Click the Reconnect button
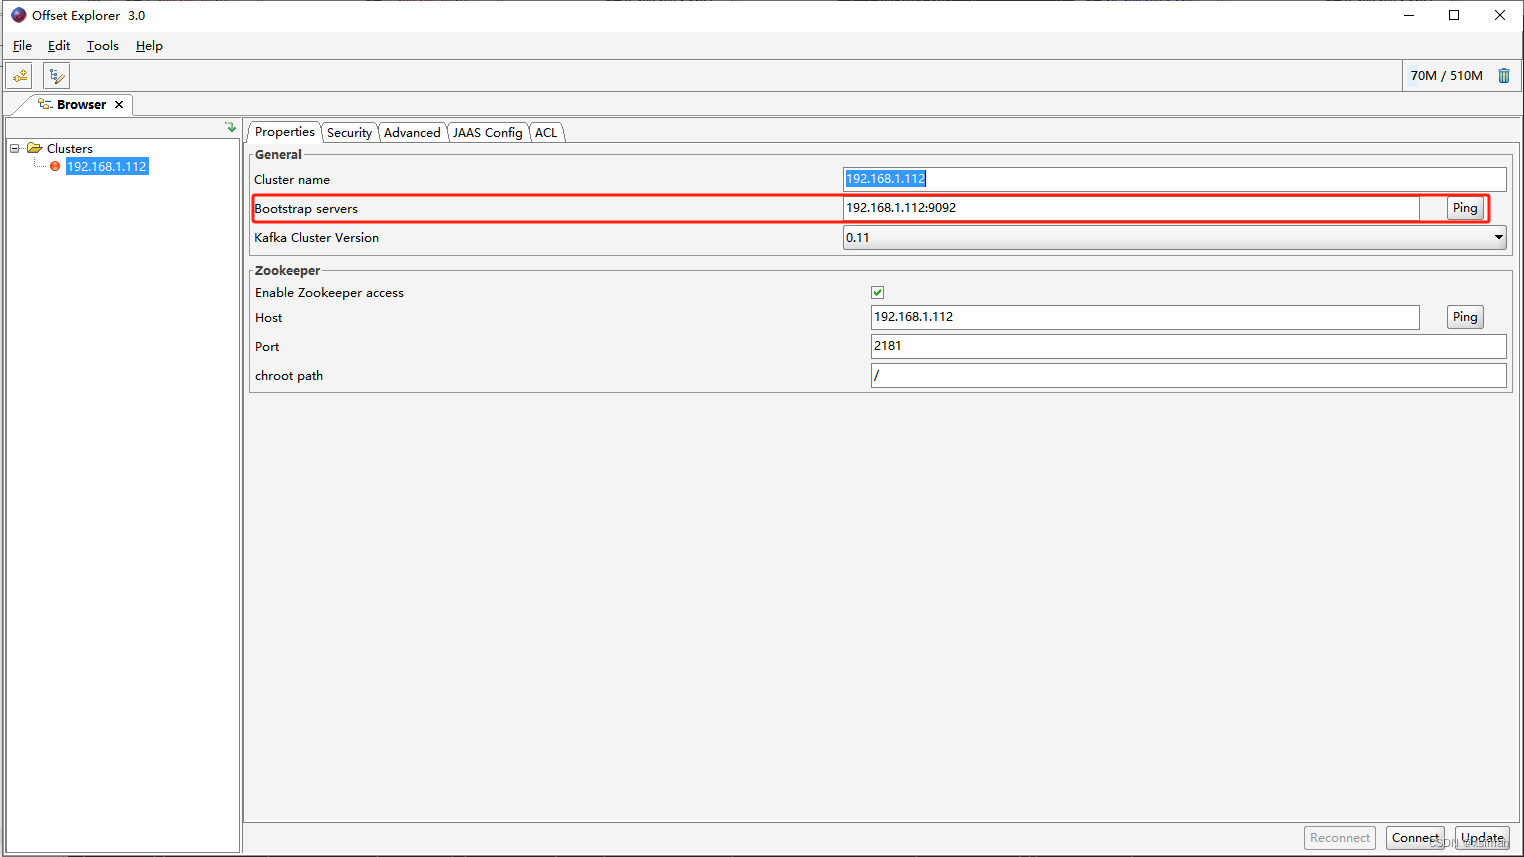Screen dimensions: 1524x857 (1340, 838)
